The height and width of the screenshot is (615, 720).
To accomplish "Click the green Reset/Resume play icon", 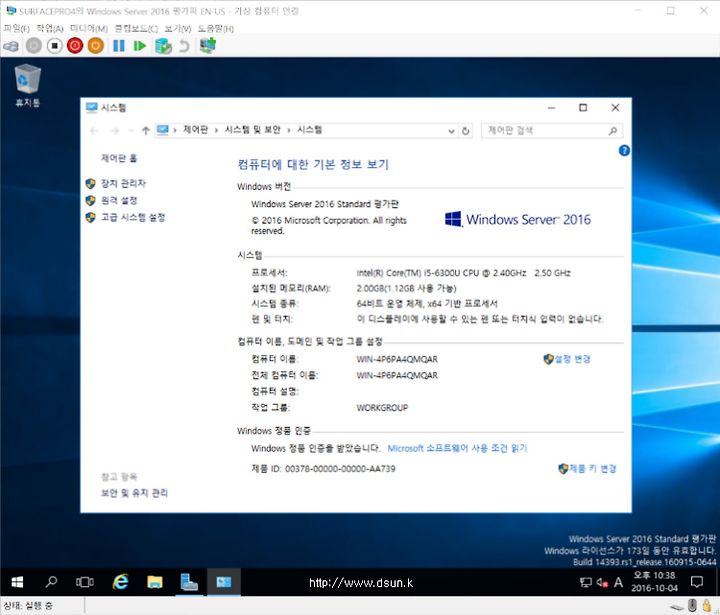I will coord(140,46).
